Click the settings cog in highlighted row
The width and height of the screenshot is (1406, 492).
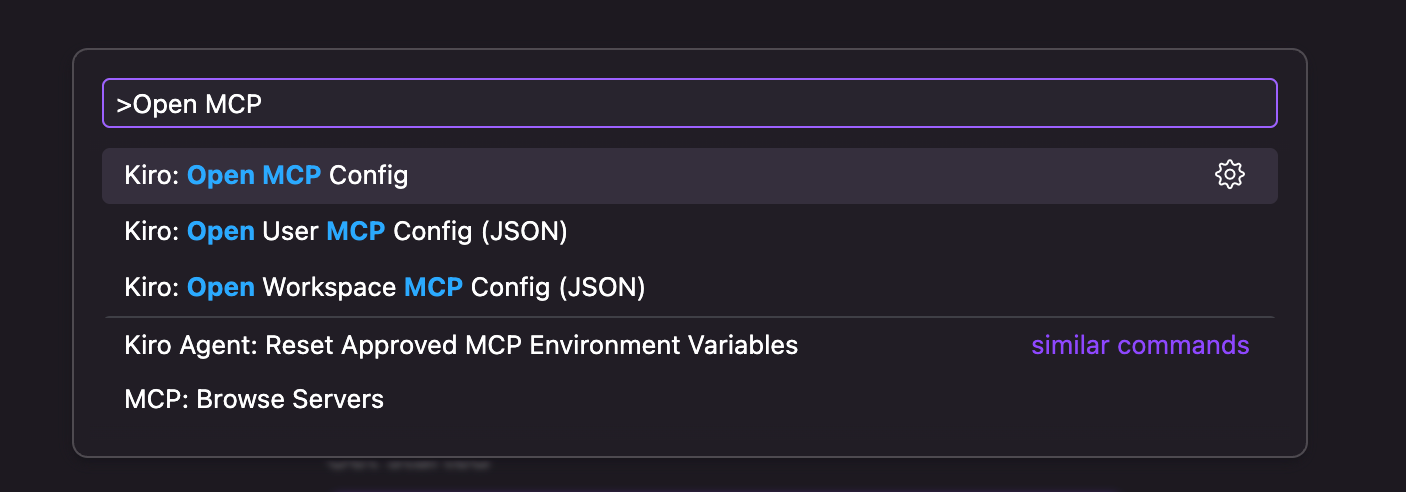point(1229,175)
